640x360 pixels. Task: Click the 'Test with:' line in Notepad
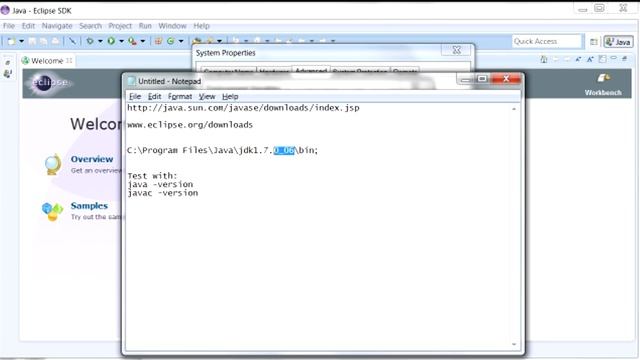152,176
